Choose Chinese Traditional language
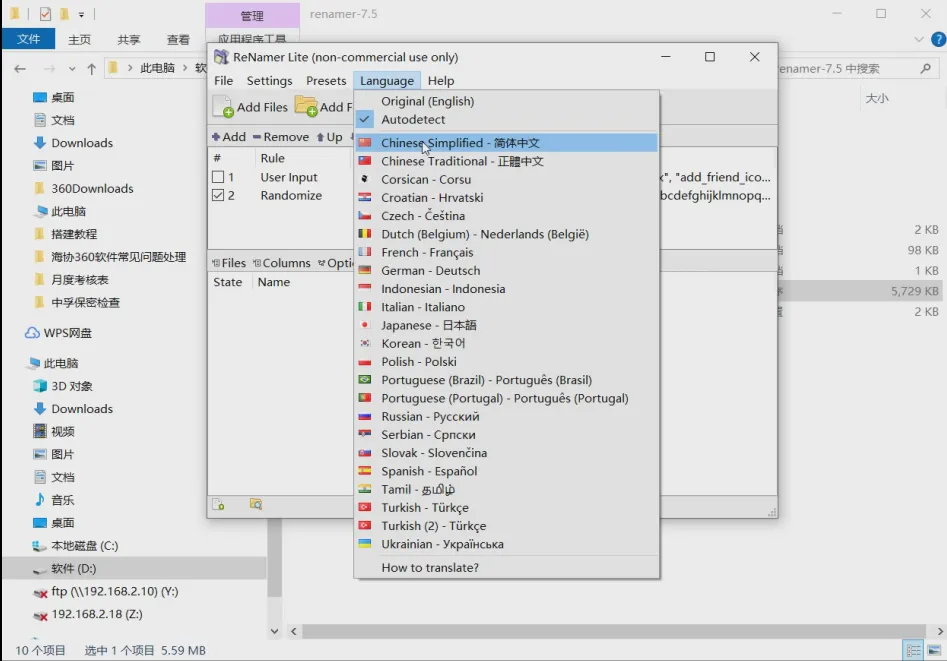This screenshot has width=947, height=661. [506, 161]
